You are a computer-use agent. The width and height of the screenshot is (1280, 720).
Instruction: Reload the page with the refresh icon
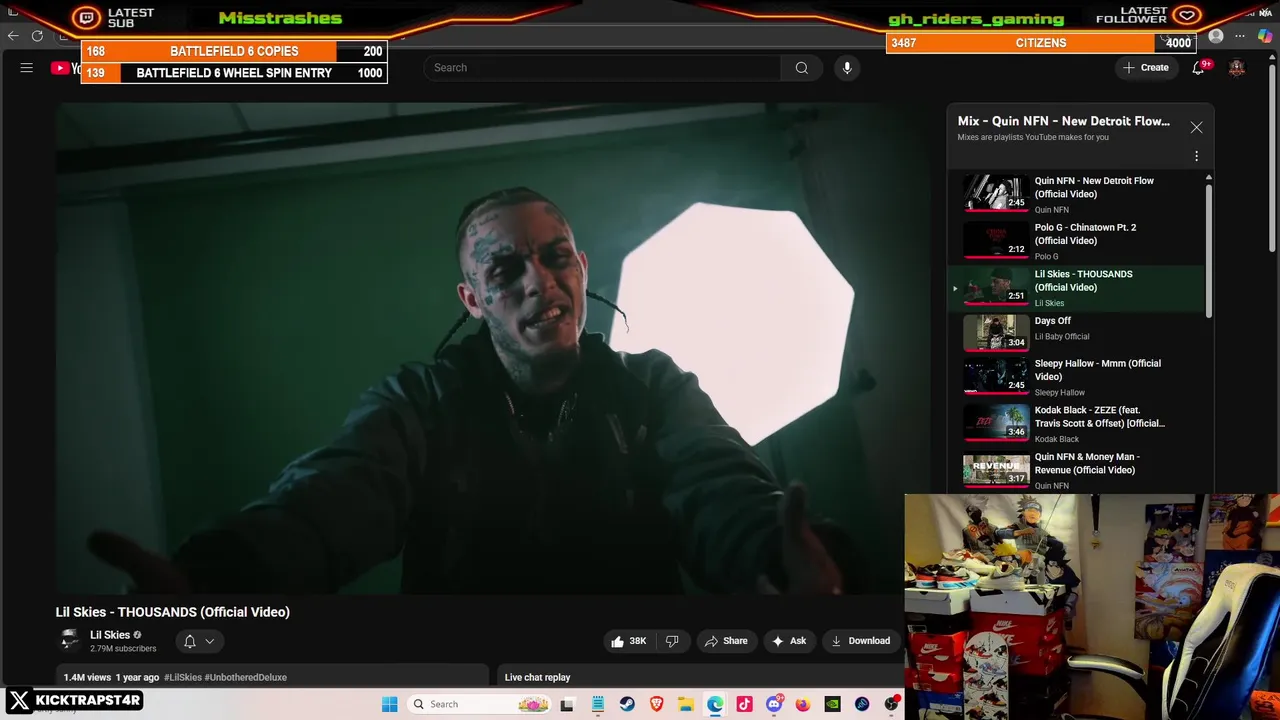(x=37, y=36)
